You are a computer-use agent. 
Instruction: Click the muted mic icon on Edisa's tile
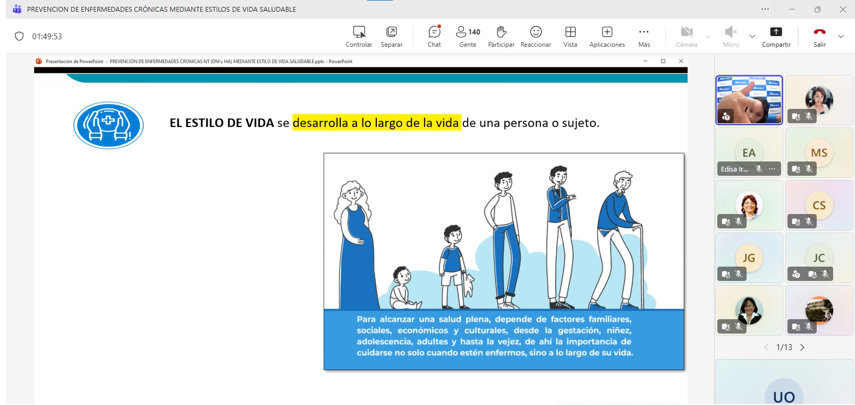(758, 169)
